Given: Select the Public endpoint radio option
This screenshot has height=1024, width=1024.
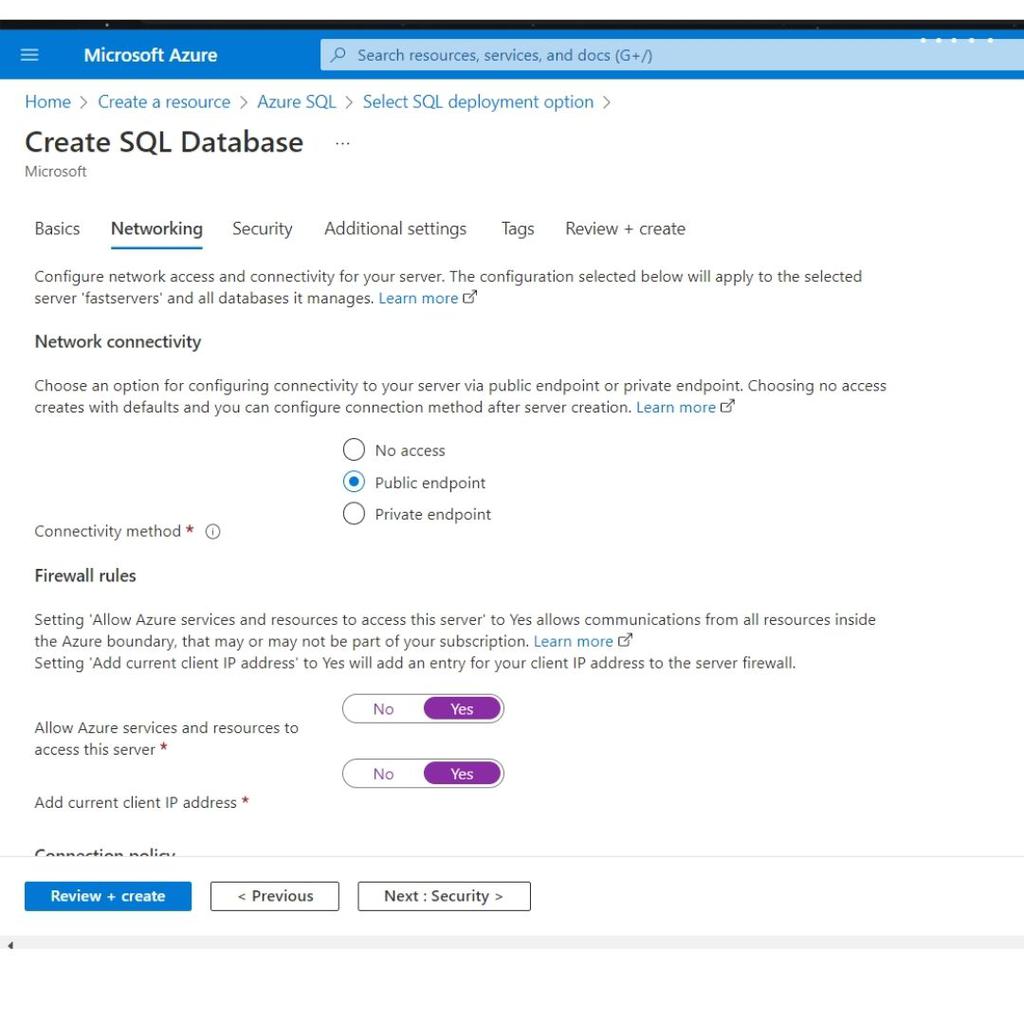Looking at the screenshot, I should pyautogui.click(x=354, y=482).
